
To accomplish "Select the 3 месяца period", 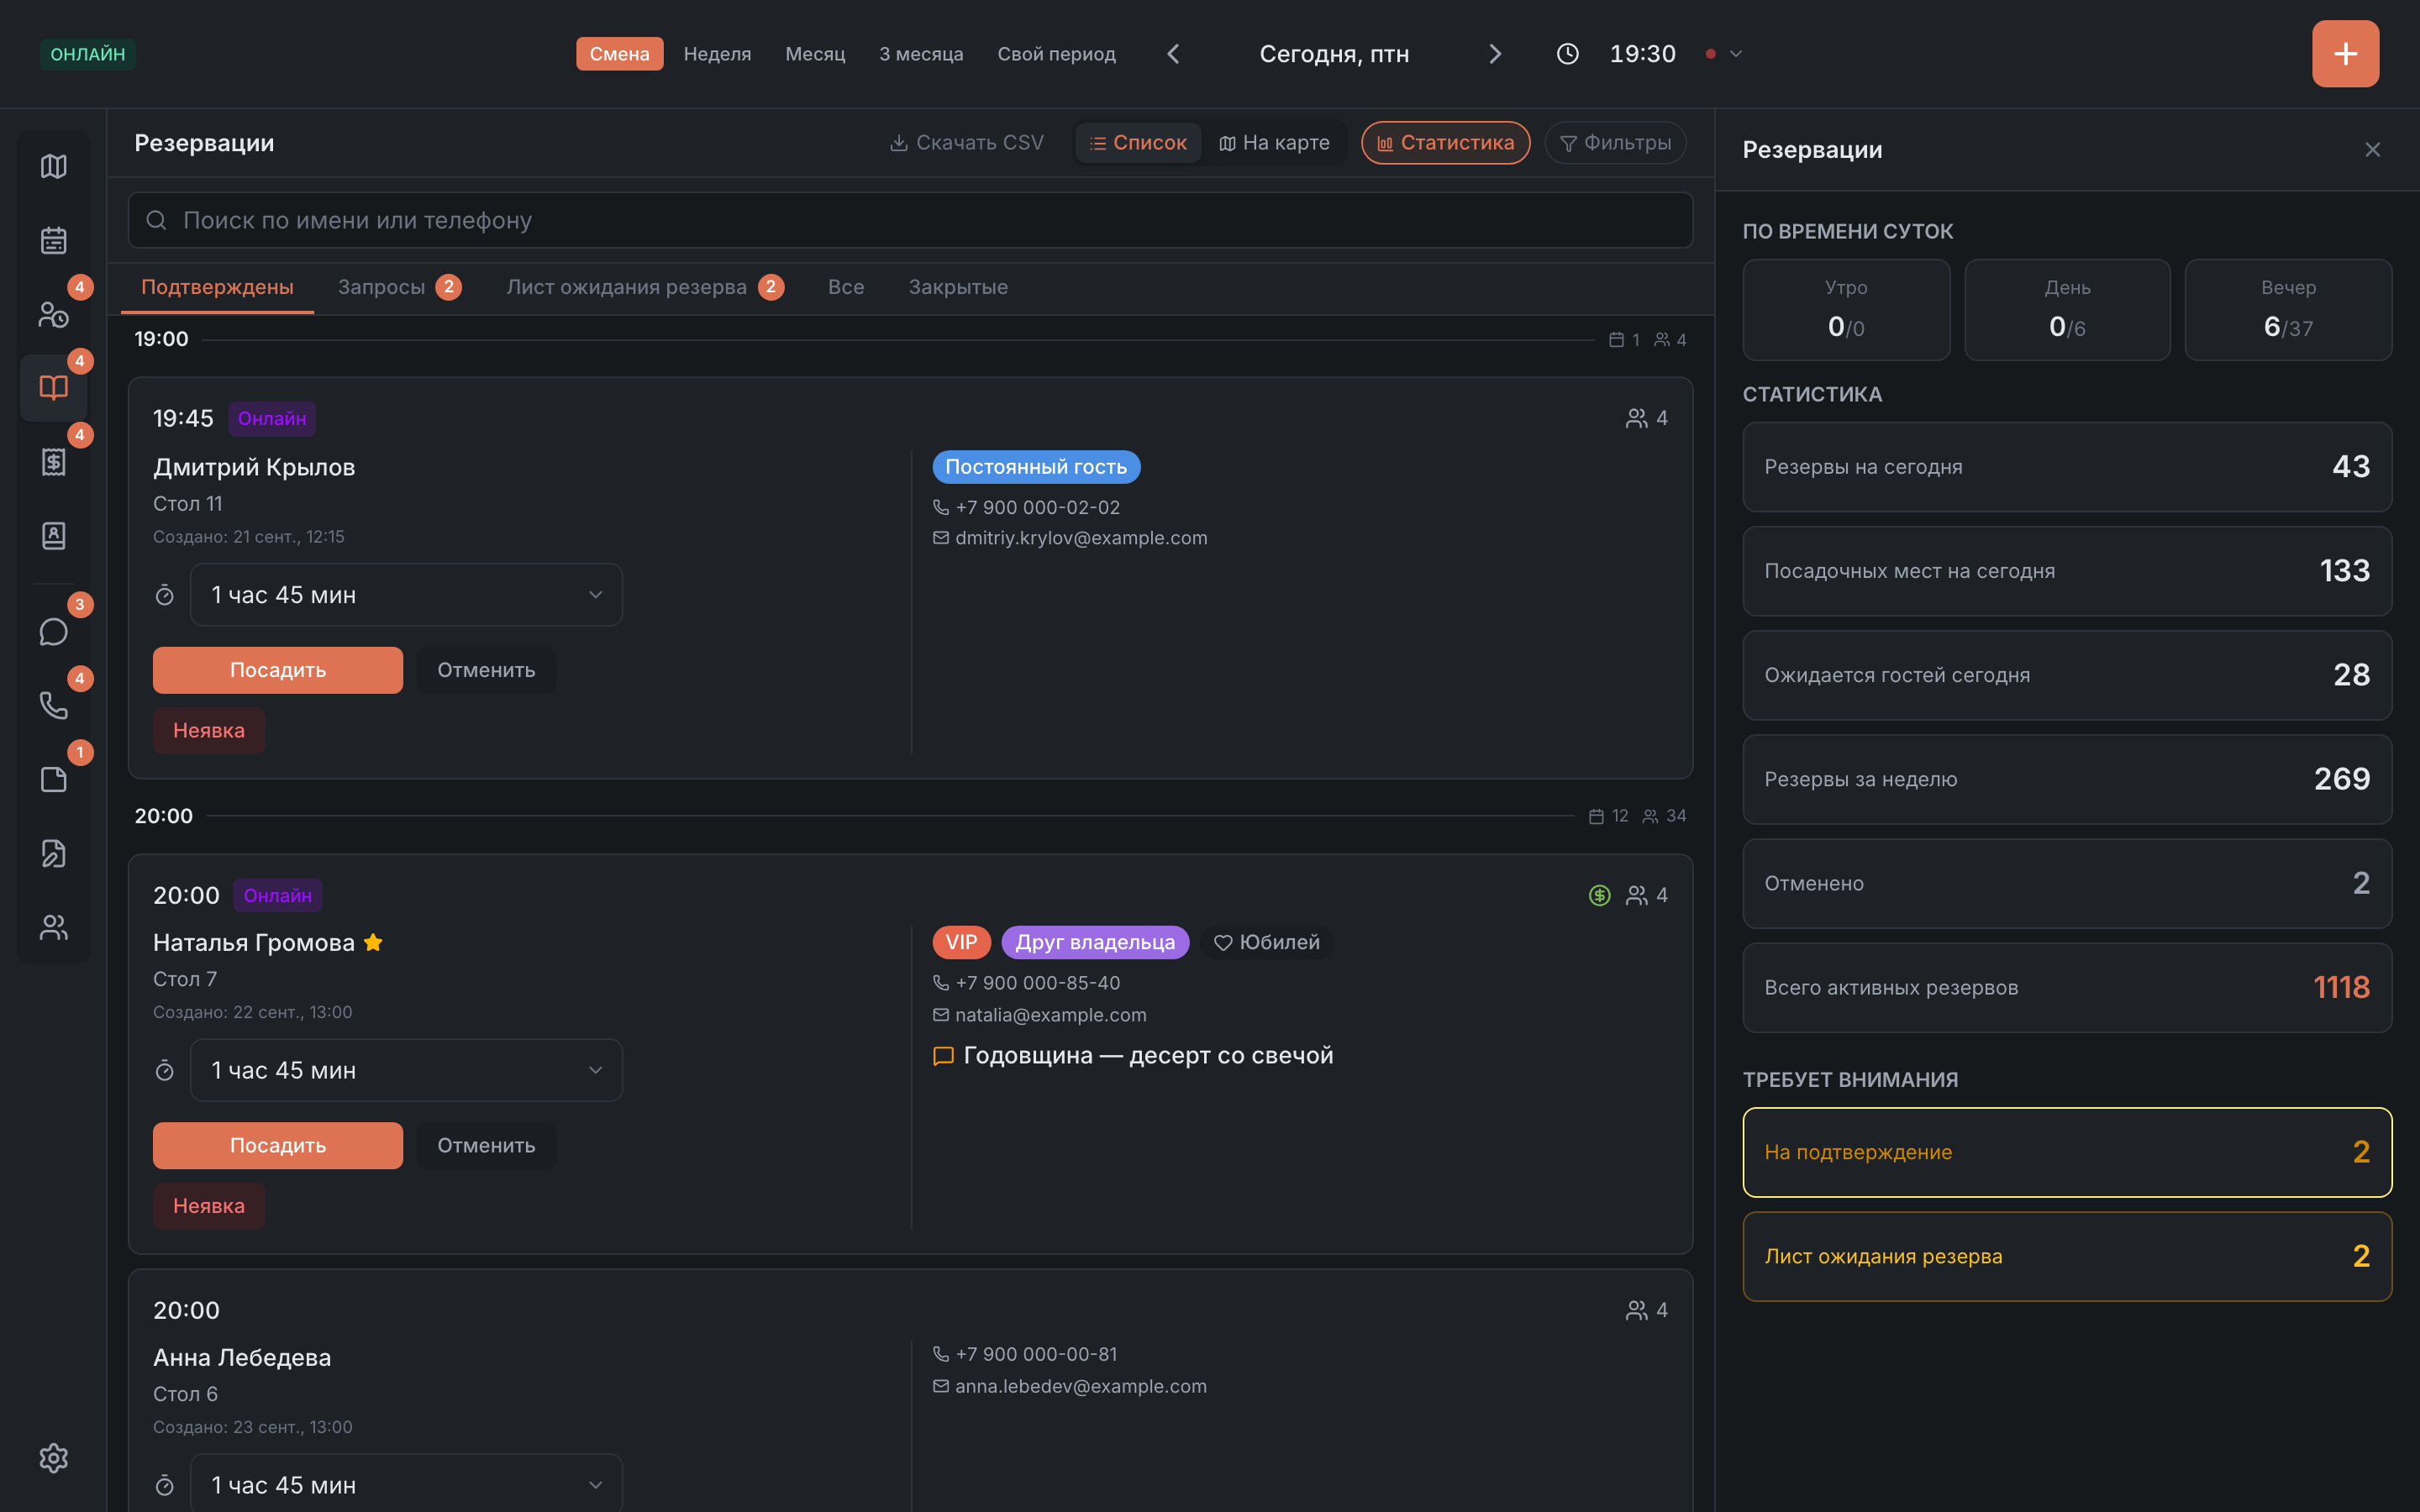I will click(x=921, y=54).
